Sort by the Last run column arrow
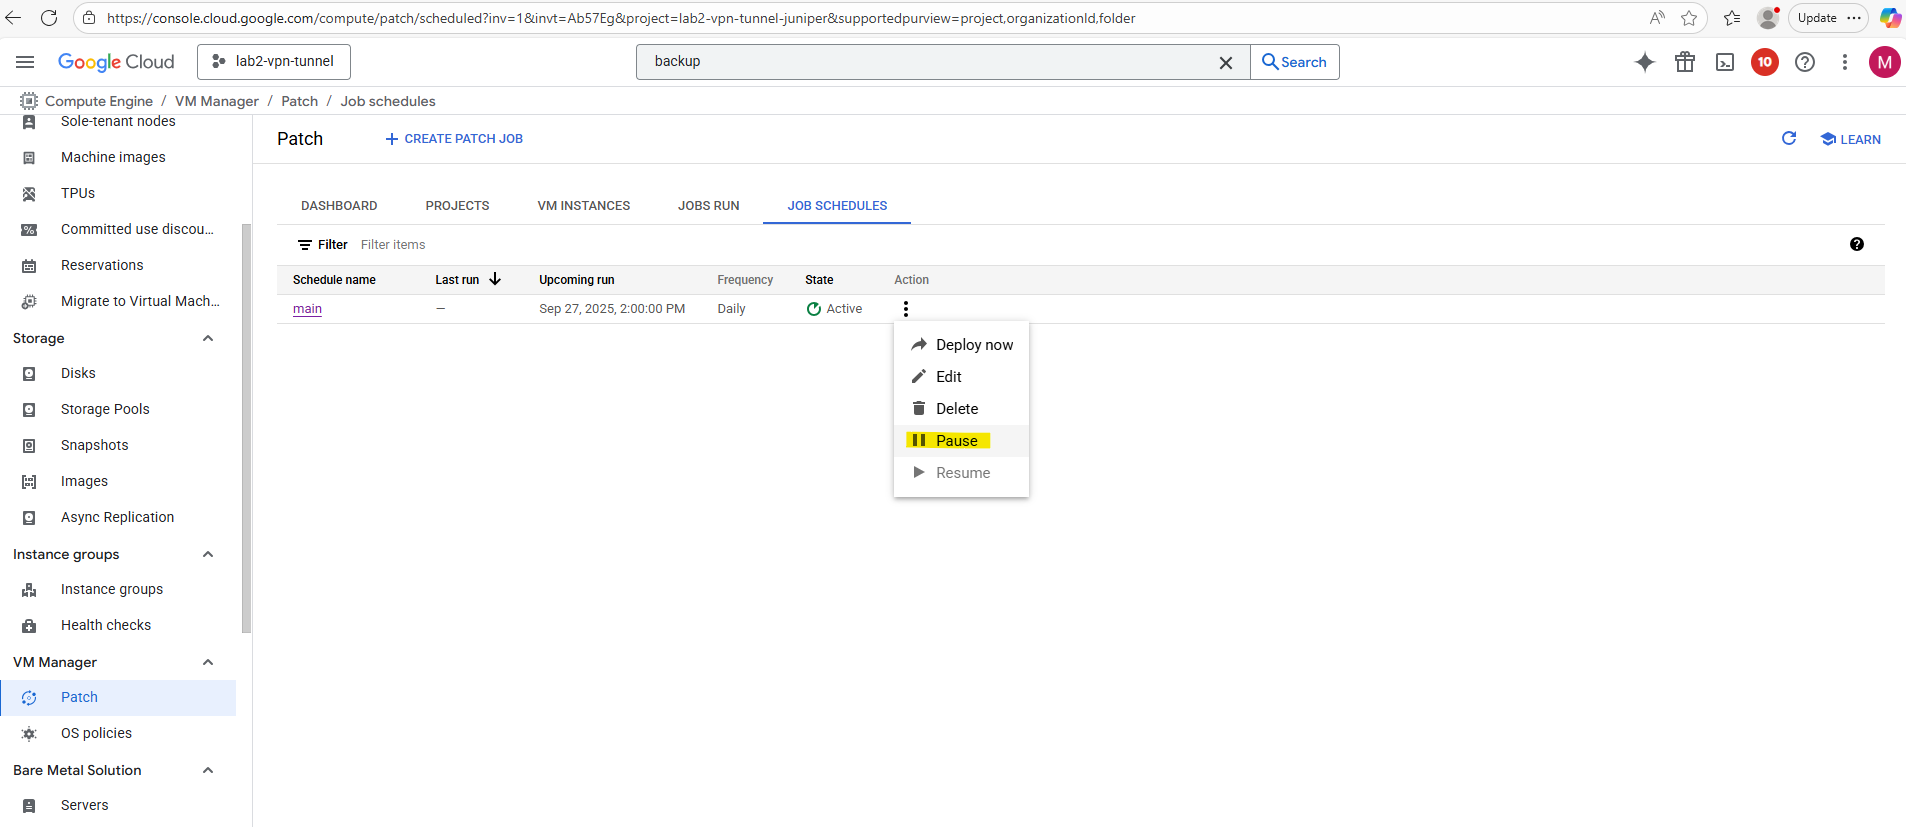The image size is (1906, 827). coord(495,280)
